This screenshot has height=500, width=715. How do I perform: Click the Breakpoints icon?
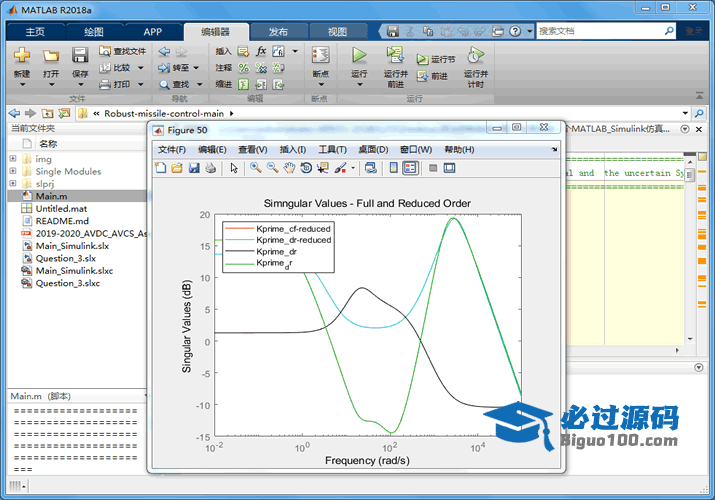tap(321, 55)
